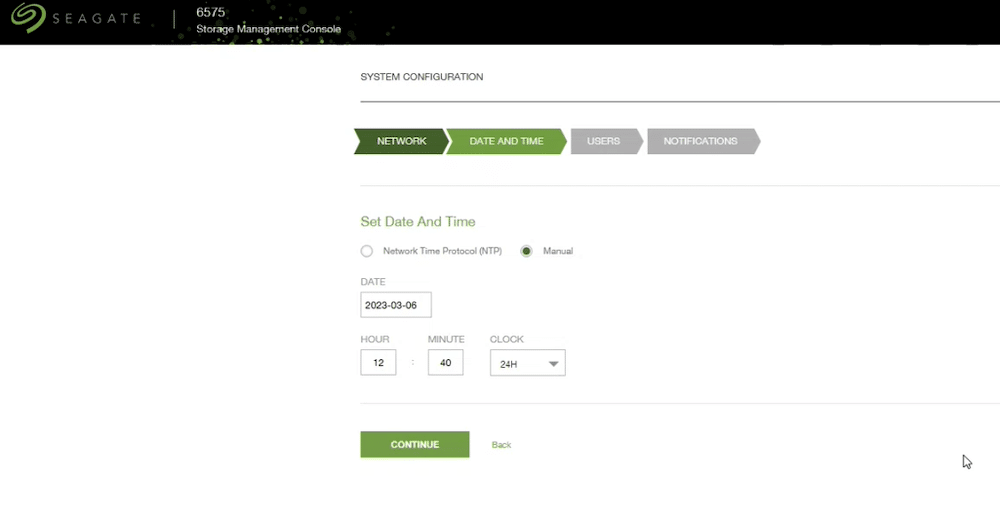Click the Set Date And Time heading

coord(418,221)
